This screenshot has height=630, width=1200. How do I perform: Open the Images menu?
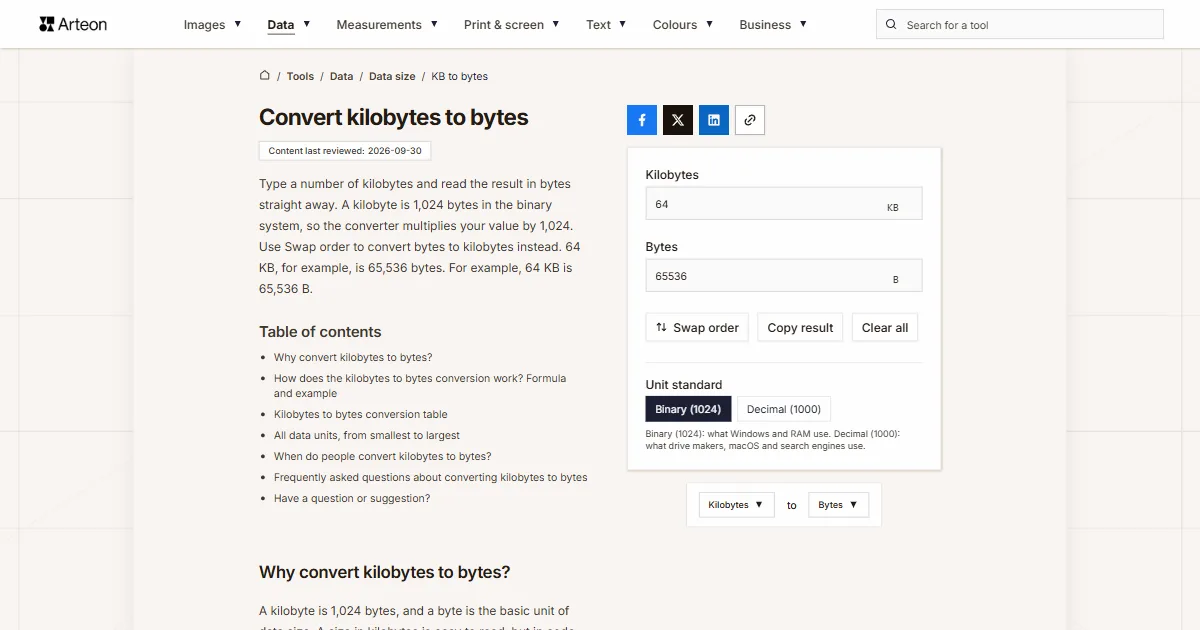[x=212, y=25]
